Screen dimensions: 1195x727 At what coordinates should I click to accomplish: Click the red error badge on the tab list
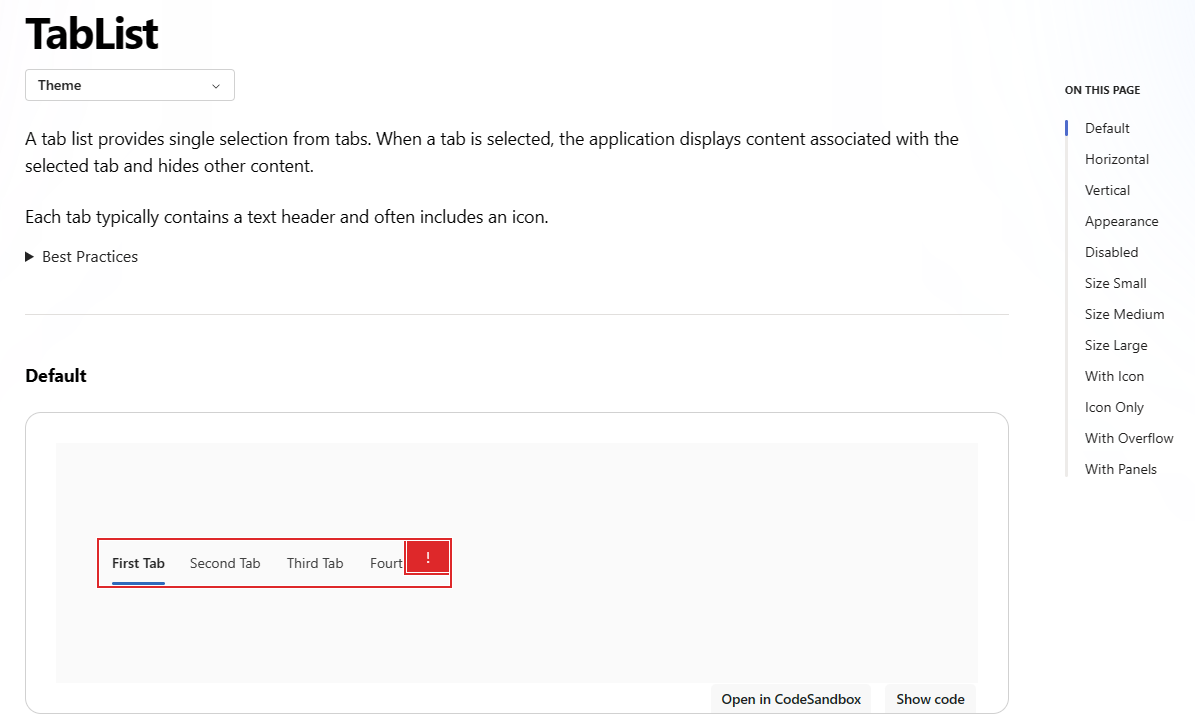[428, 557]
